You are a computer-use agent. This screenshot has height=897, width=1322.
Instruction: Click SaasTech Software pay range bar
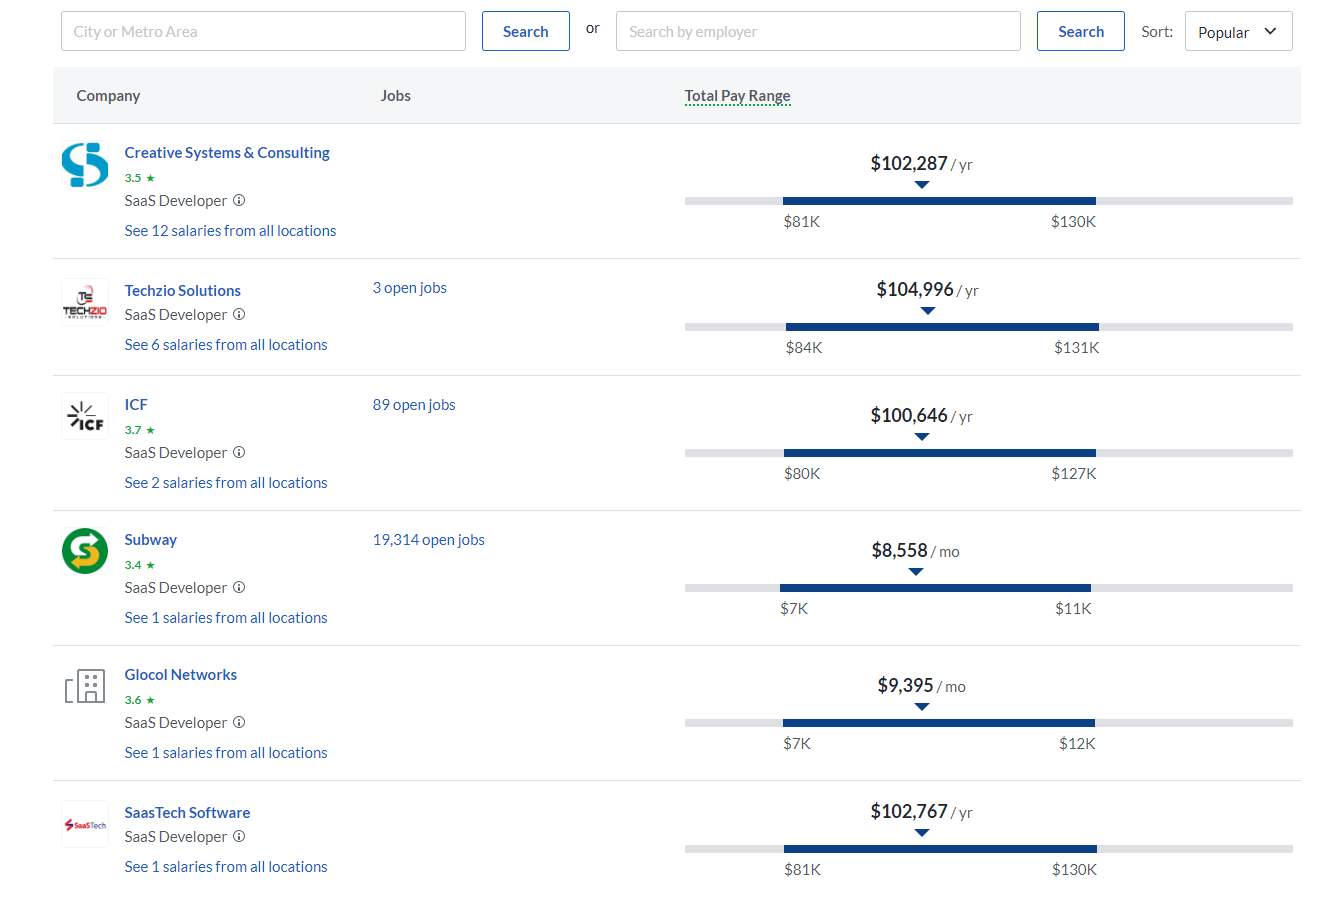988,849
